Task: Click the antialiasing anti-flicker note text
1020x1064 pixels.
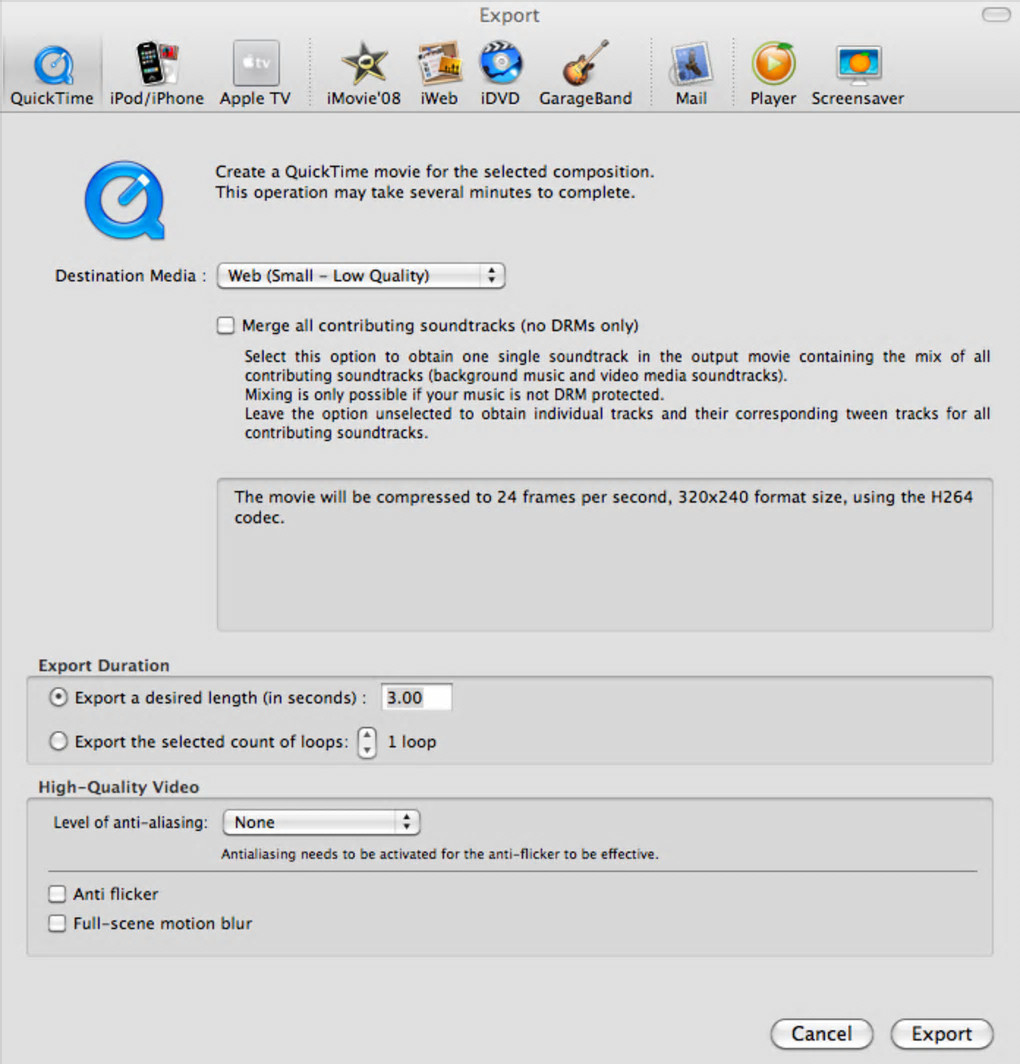Action: tap(440, 854)
